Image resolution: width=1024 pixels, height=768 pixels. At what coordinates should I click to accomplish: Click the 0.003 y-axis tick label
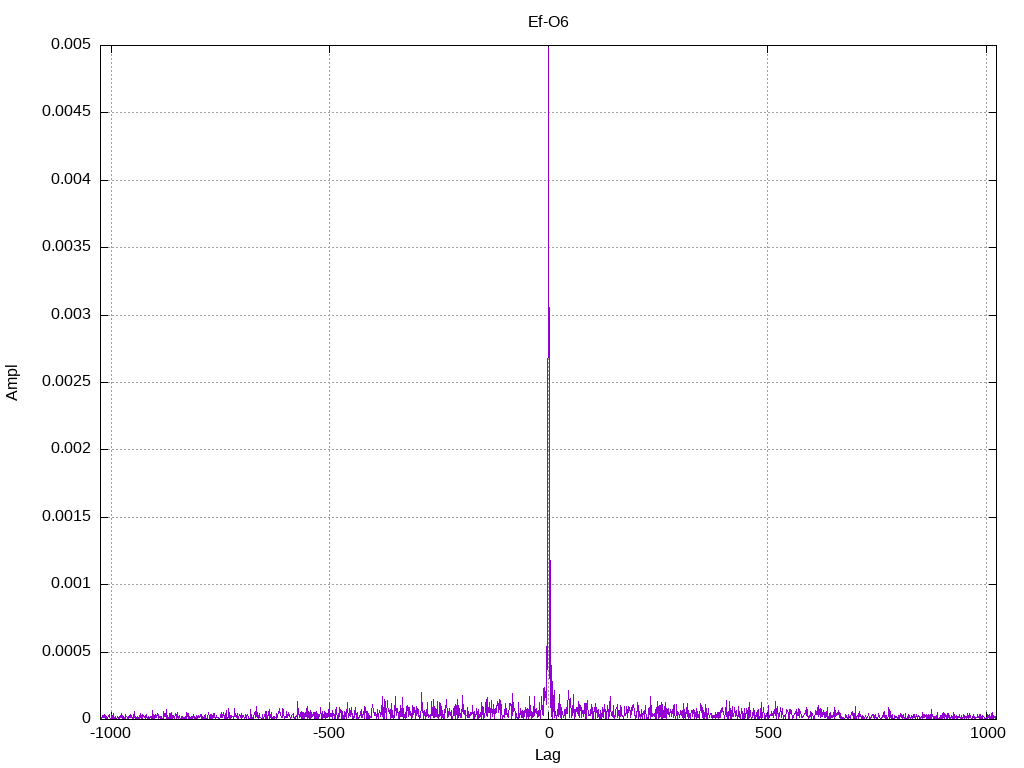pyautogui.click(x=71, y=315)
